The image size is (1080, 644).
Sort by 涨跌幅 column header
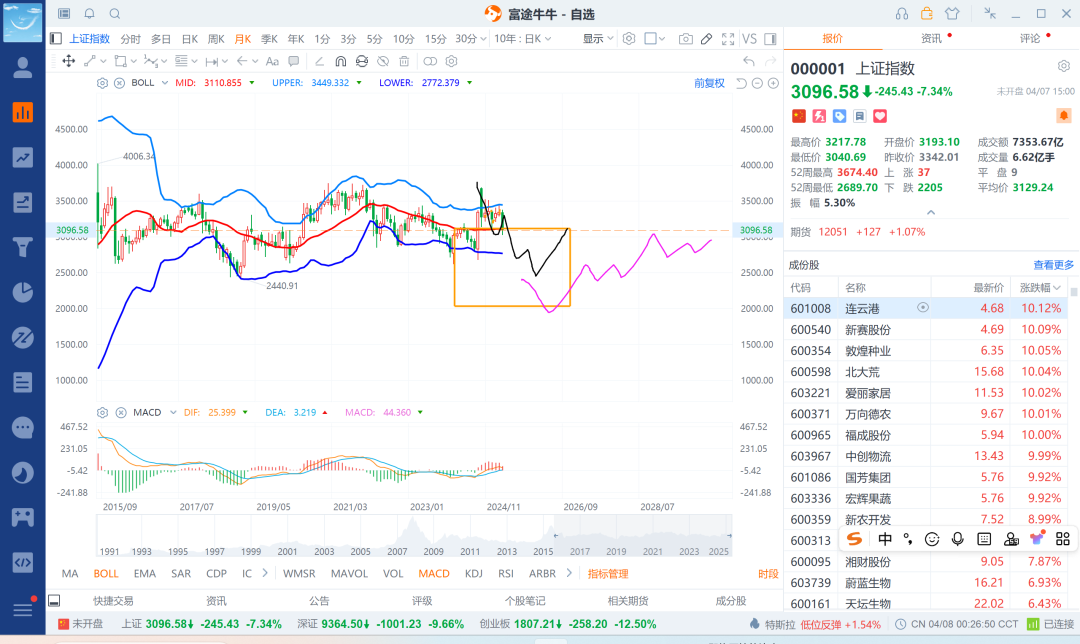[1040, 287]
